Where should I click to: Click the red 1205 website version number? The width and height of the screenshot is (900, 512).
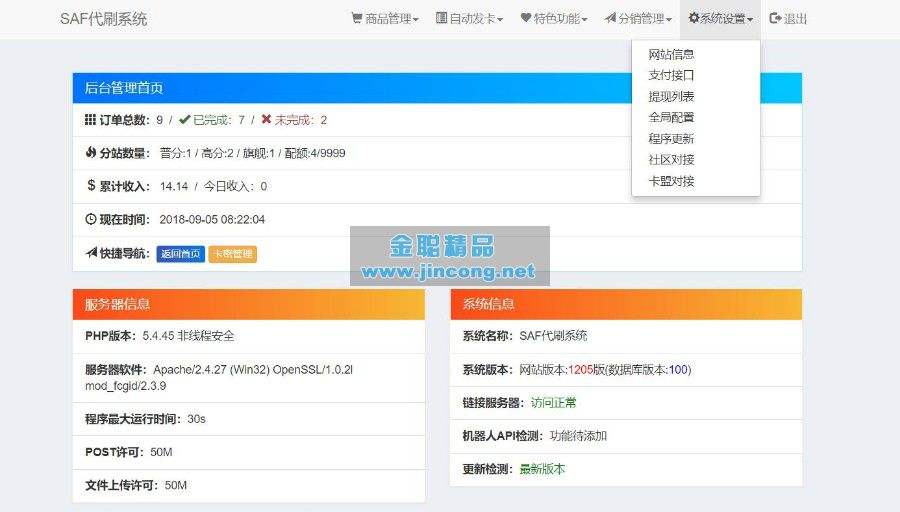coord(580,370)
